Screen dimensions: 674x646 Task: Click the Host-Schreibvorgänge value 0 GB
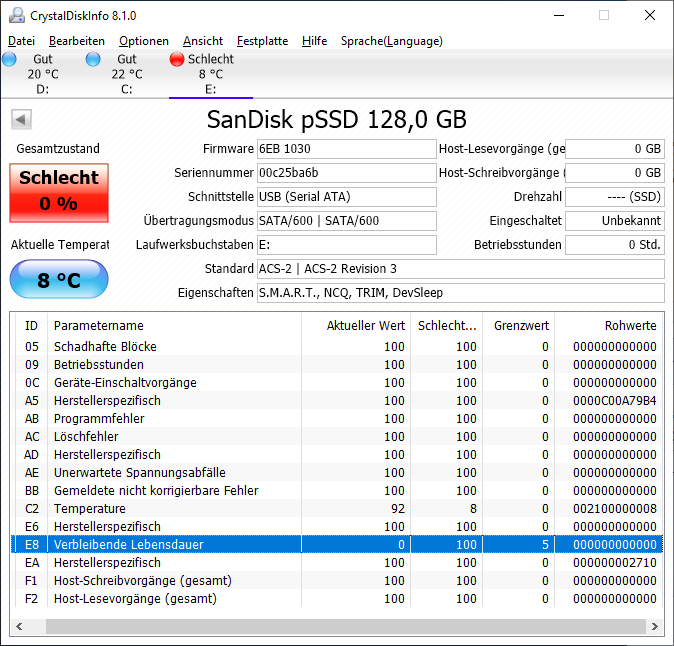(x=615, y=173)
